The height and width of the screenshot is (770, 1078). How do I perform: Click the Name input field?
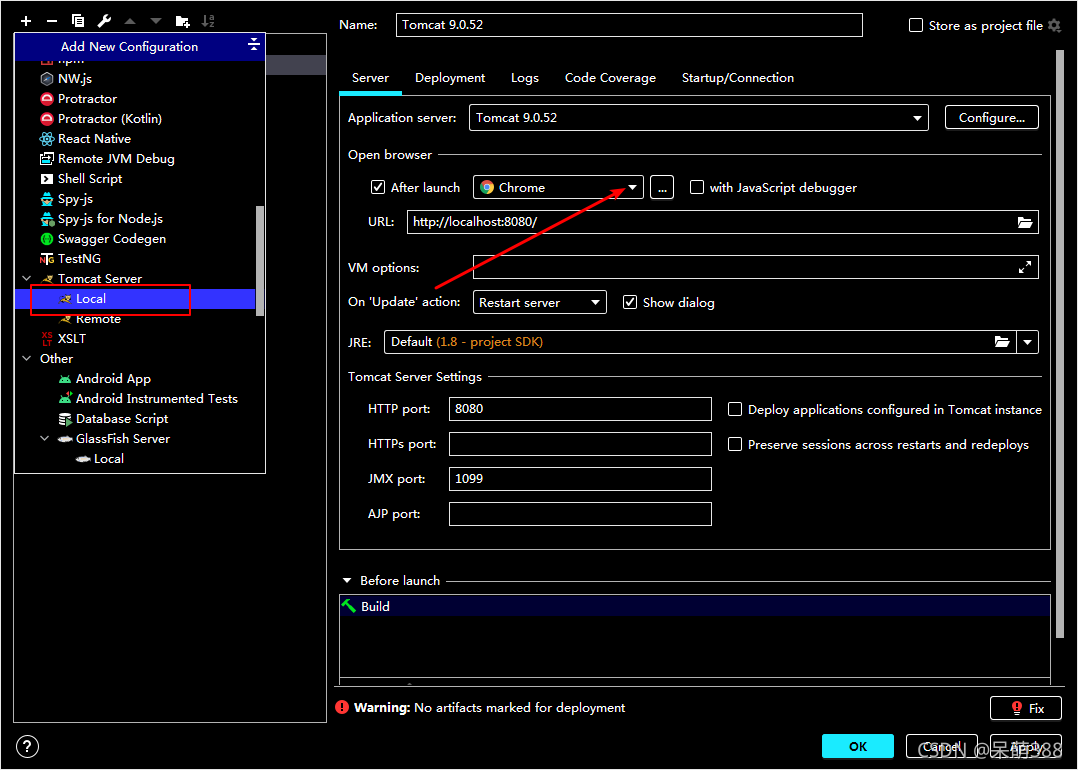coord(629,25)
